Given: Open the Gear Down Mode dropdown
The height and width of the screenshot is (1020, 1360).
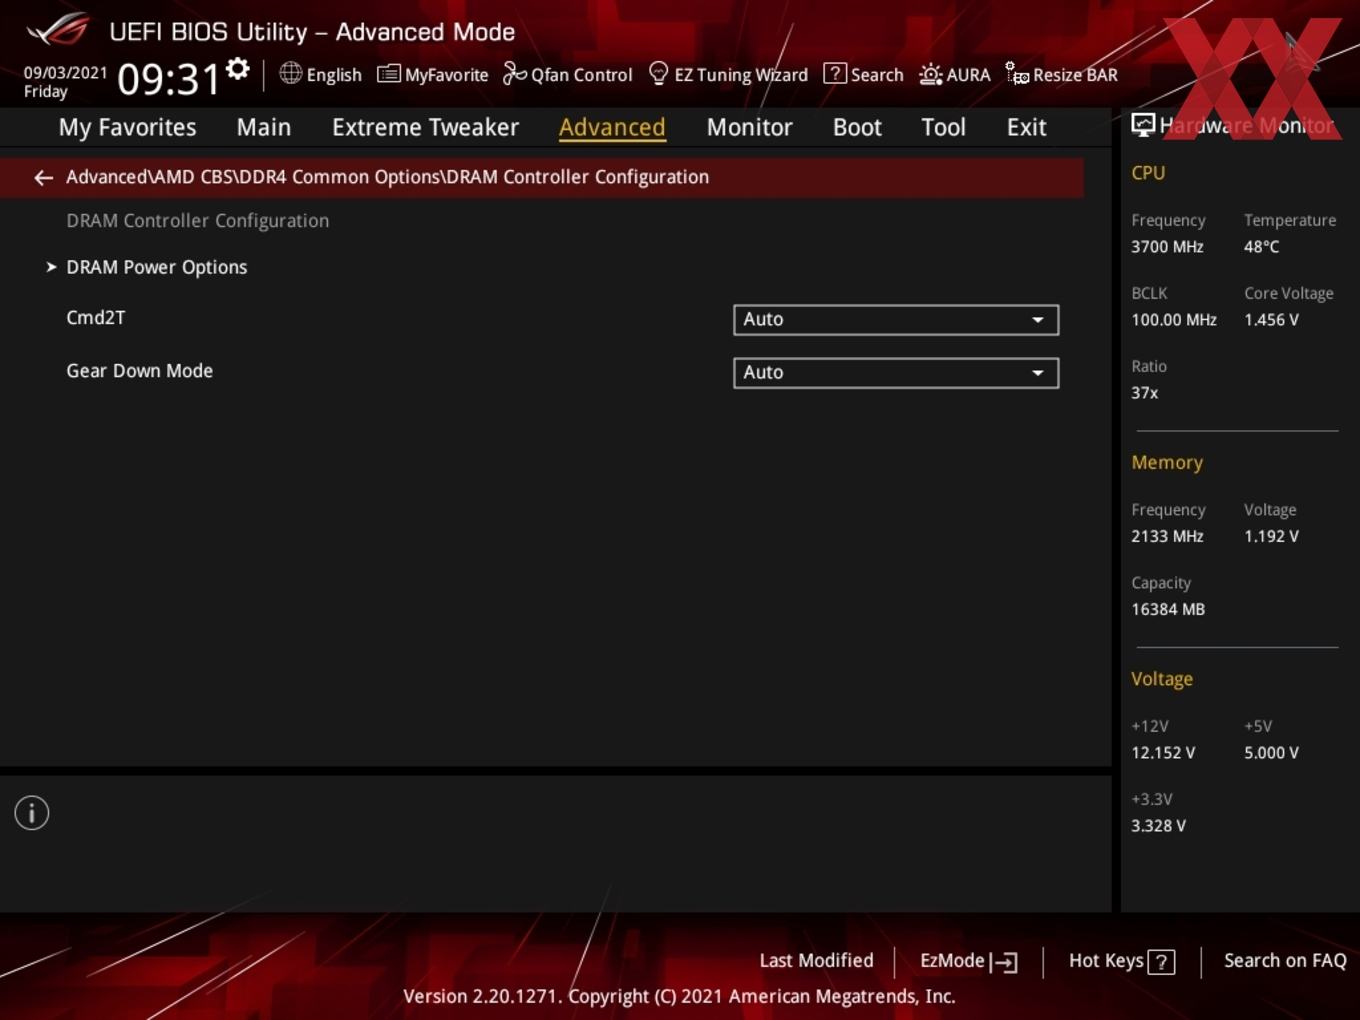Looking at the screenshot, I should (896, 373).
